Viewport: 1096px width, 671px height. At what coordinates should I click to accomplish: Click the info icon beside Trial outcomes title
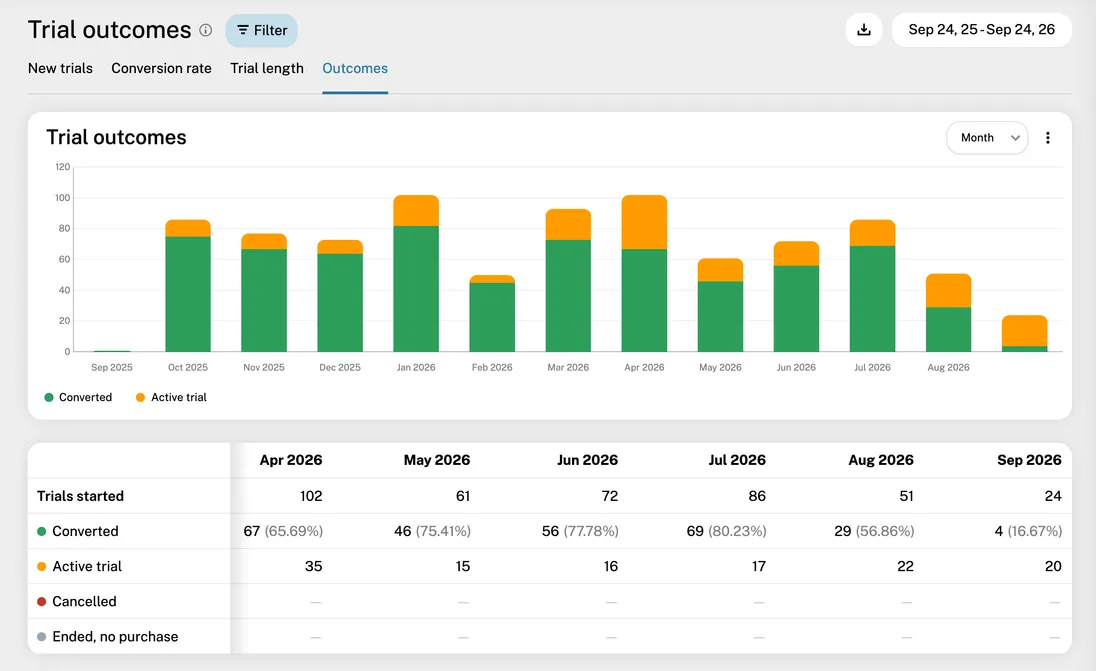coord(206,30)
